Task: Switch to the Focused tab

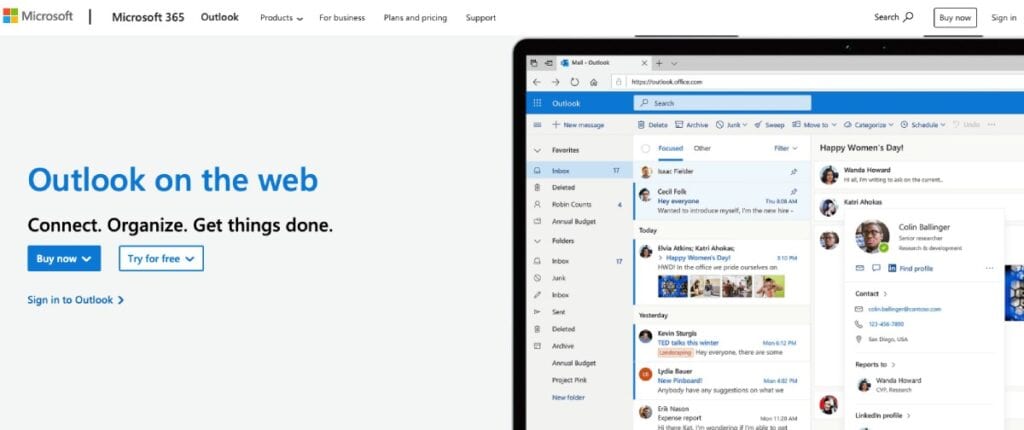Action: (670, 148)
